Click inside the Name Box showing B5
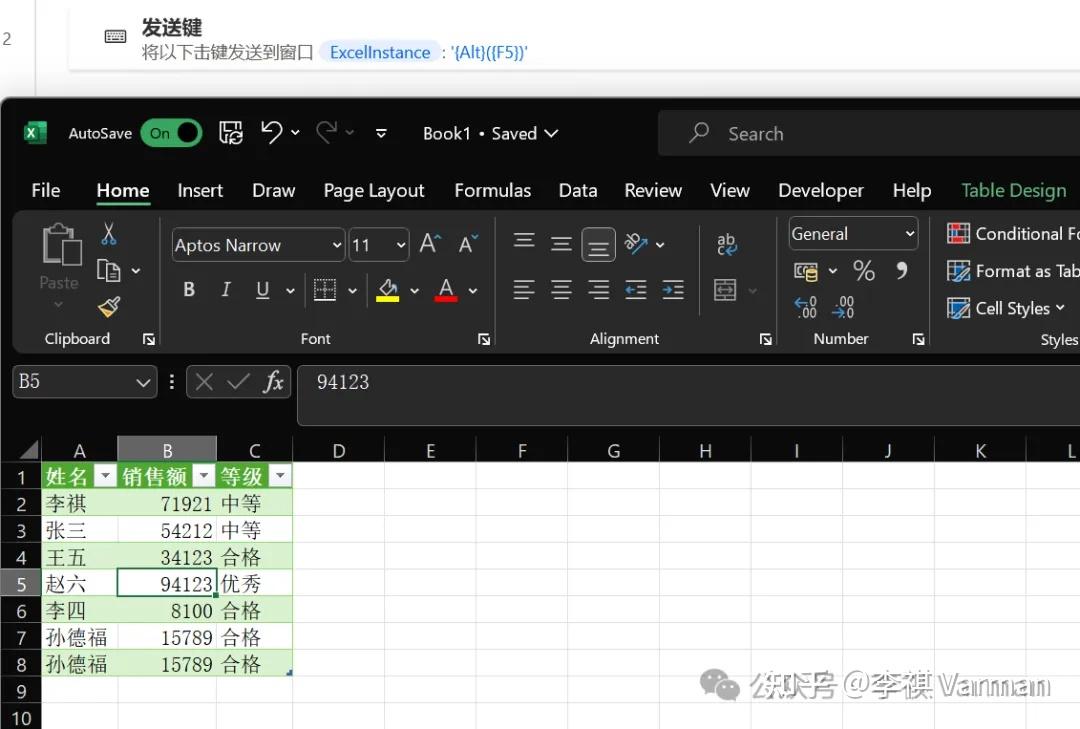Screen dimensions: 1080x729 [70, 381]
